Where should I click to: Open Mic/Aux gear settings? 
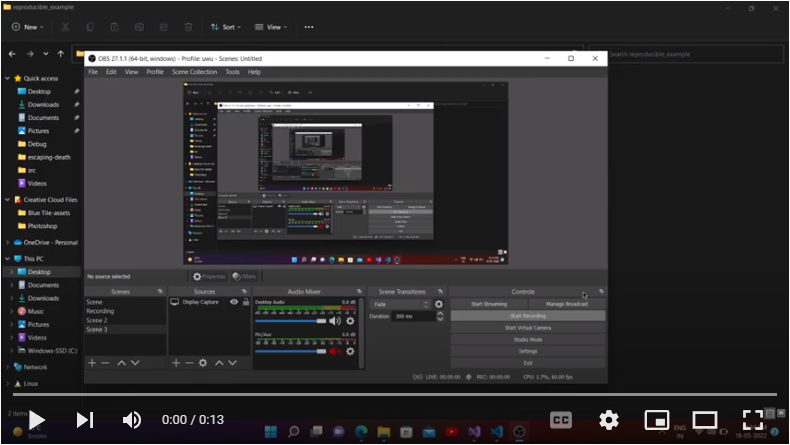350,351
